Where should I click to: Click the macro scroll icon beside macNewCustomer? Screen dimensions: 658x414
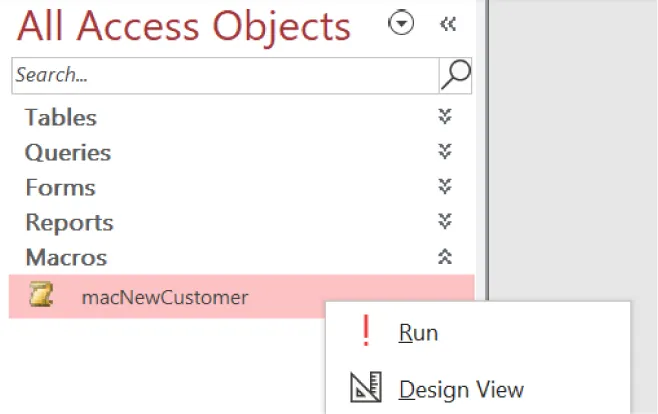tap(41, 297)
